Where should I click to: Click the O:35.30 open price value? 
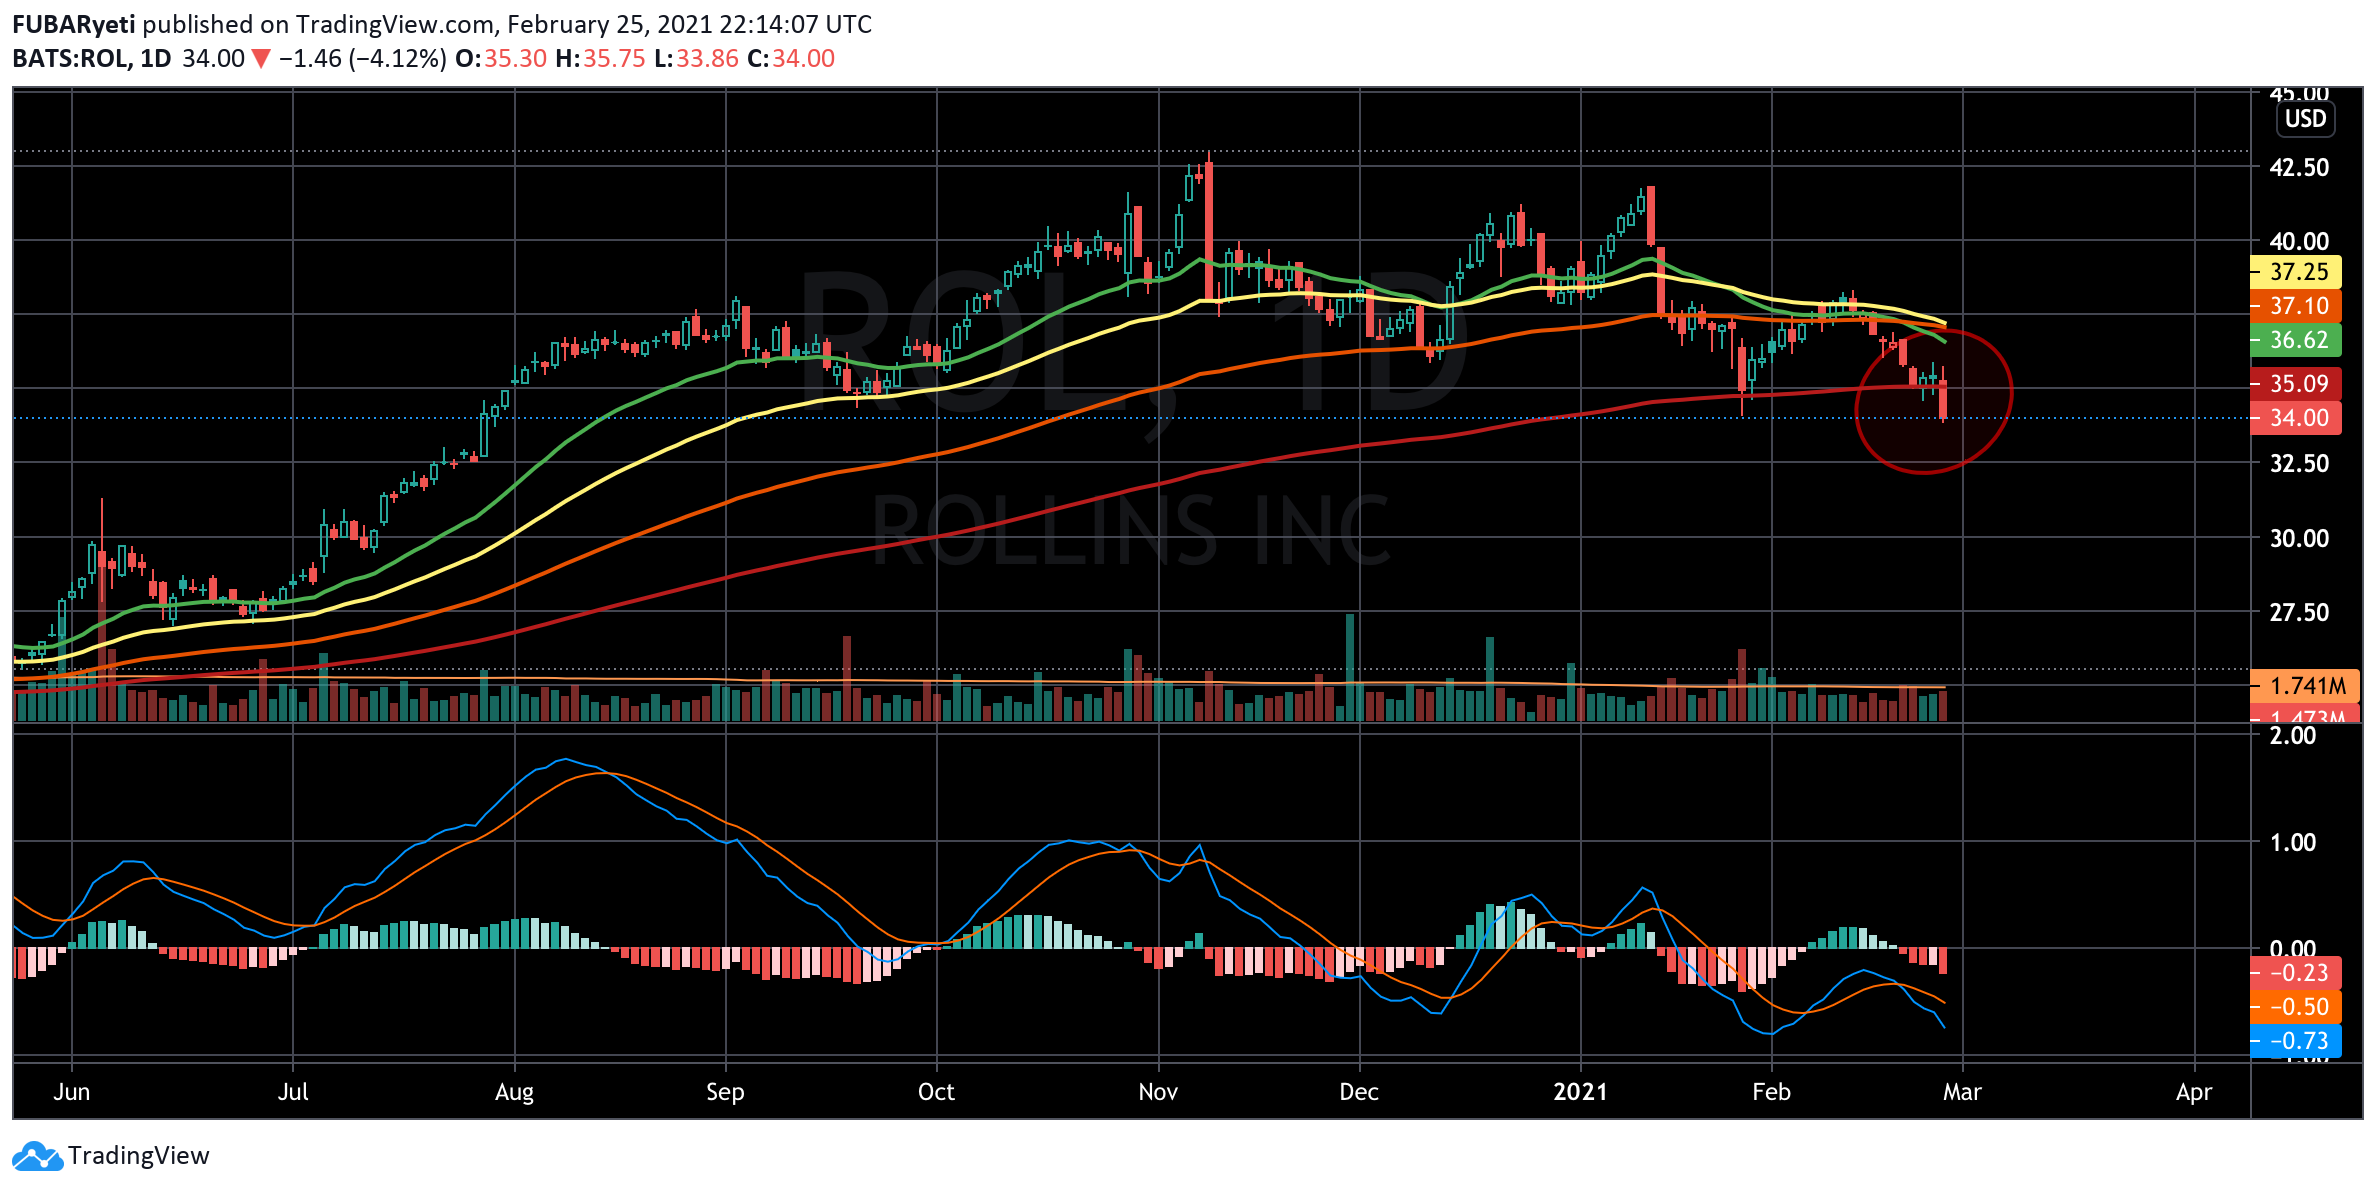[501, 58]
